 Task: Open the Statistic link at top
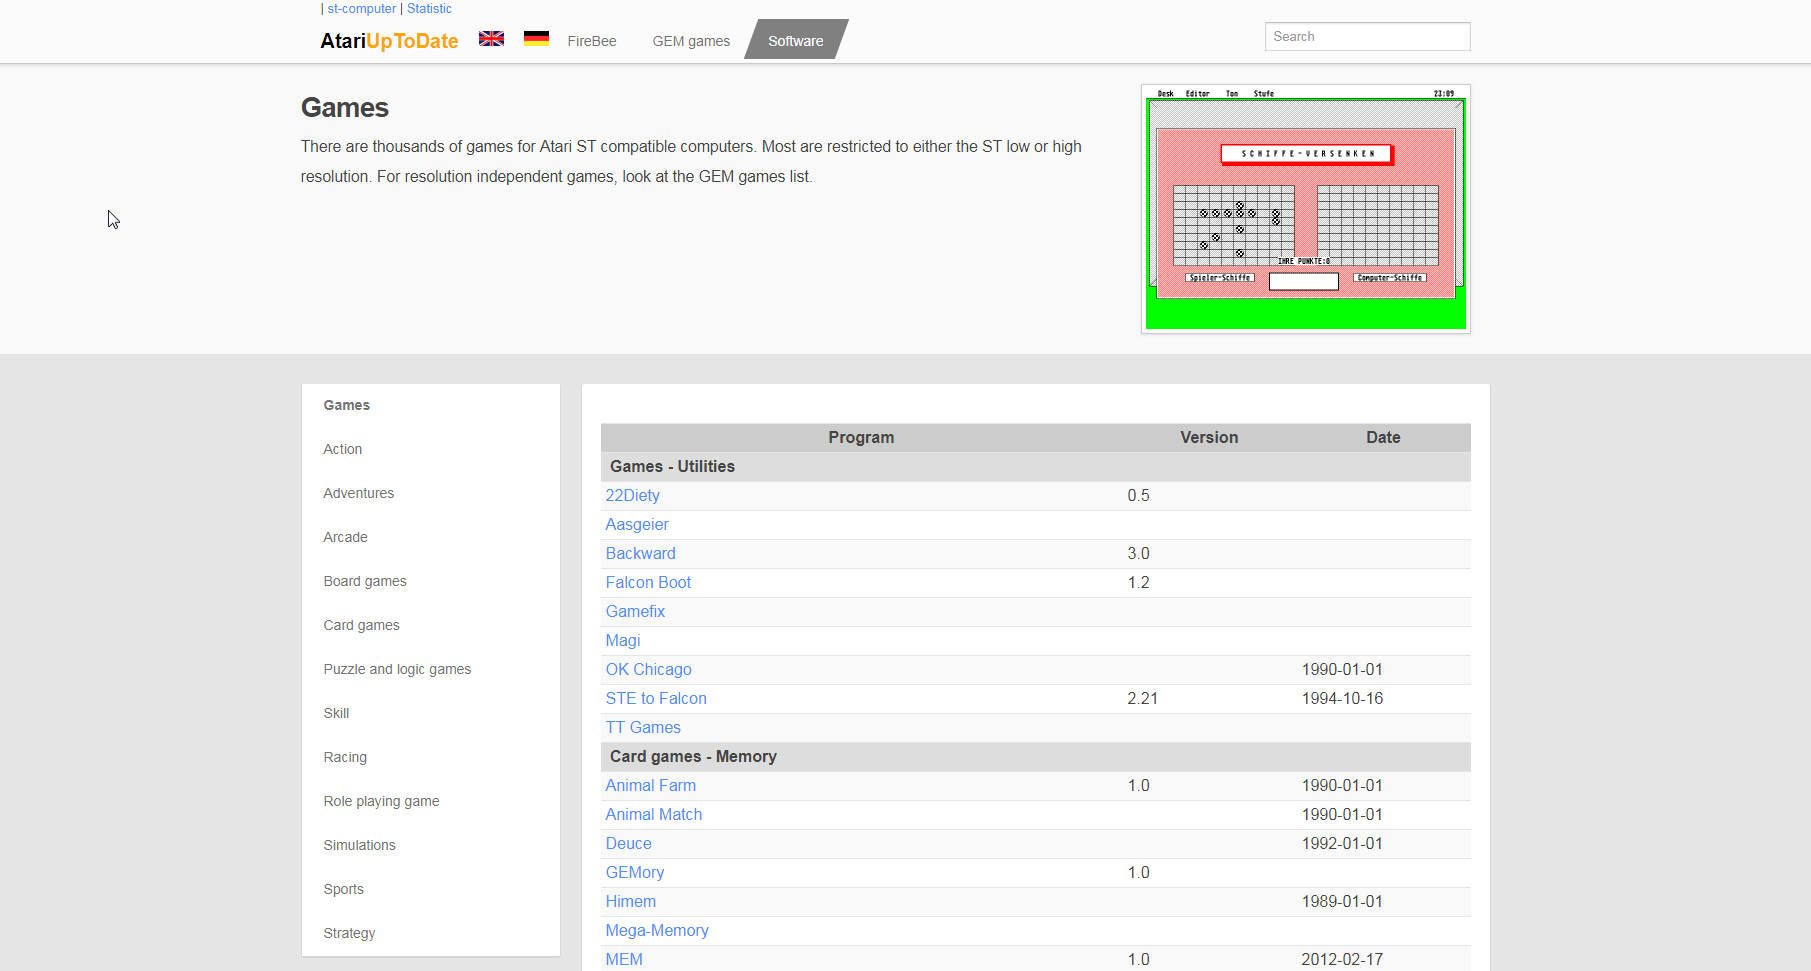pos(429,9)
